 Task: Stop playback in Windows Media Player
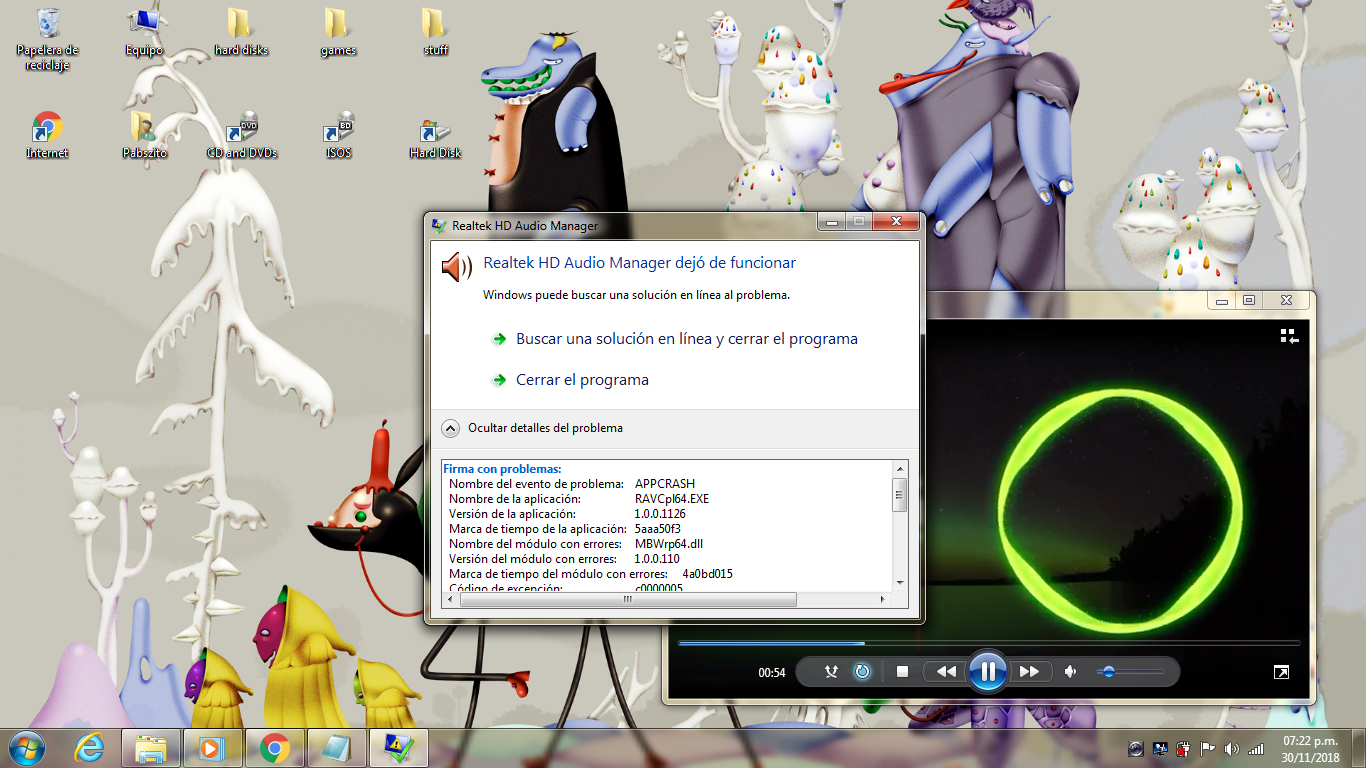coord(902,672)
